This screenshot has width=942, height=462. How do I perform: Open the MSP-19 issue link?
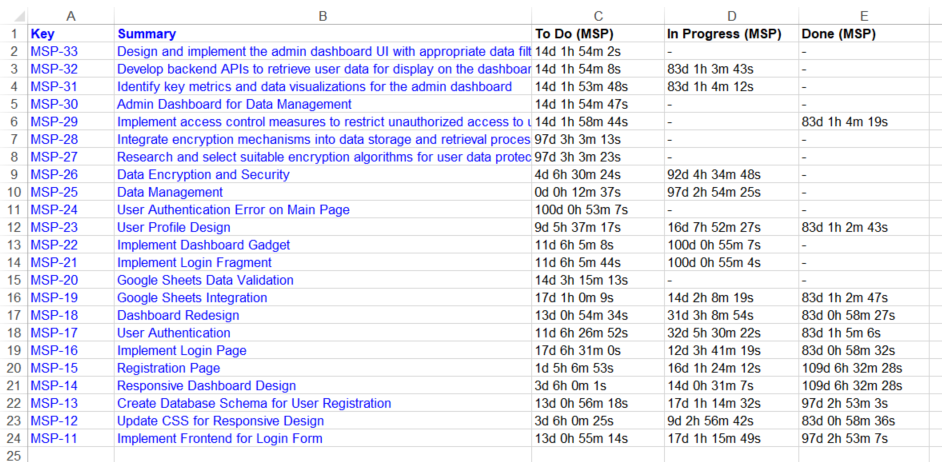click(x=54, y=298)
